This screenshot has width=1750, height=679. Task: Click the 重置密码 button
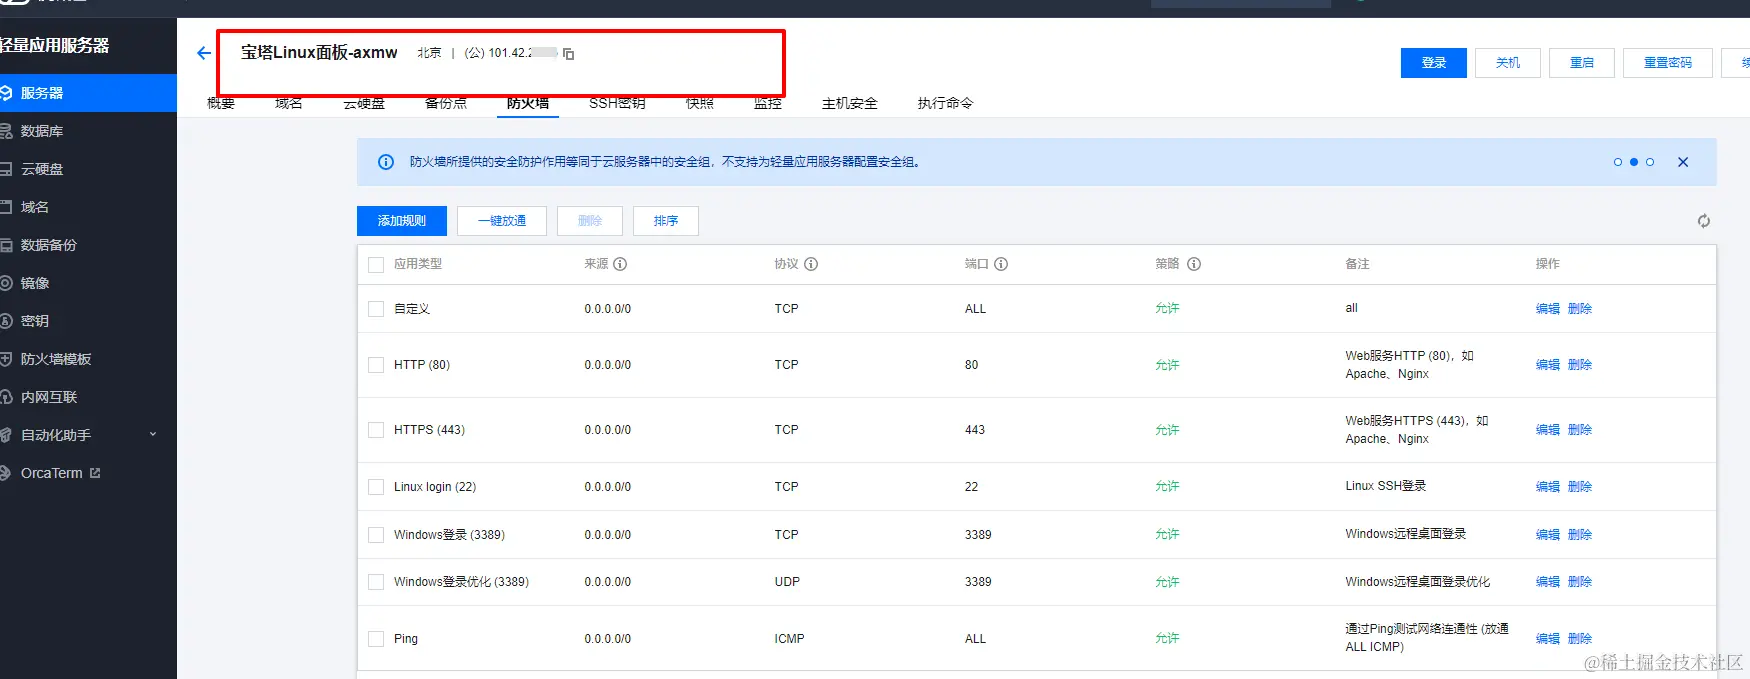coord(1668,63)
